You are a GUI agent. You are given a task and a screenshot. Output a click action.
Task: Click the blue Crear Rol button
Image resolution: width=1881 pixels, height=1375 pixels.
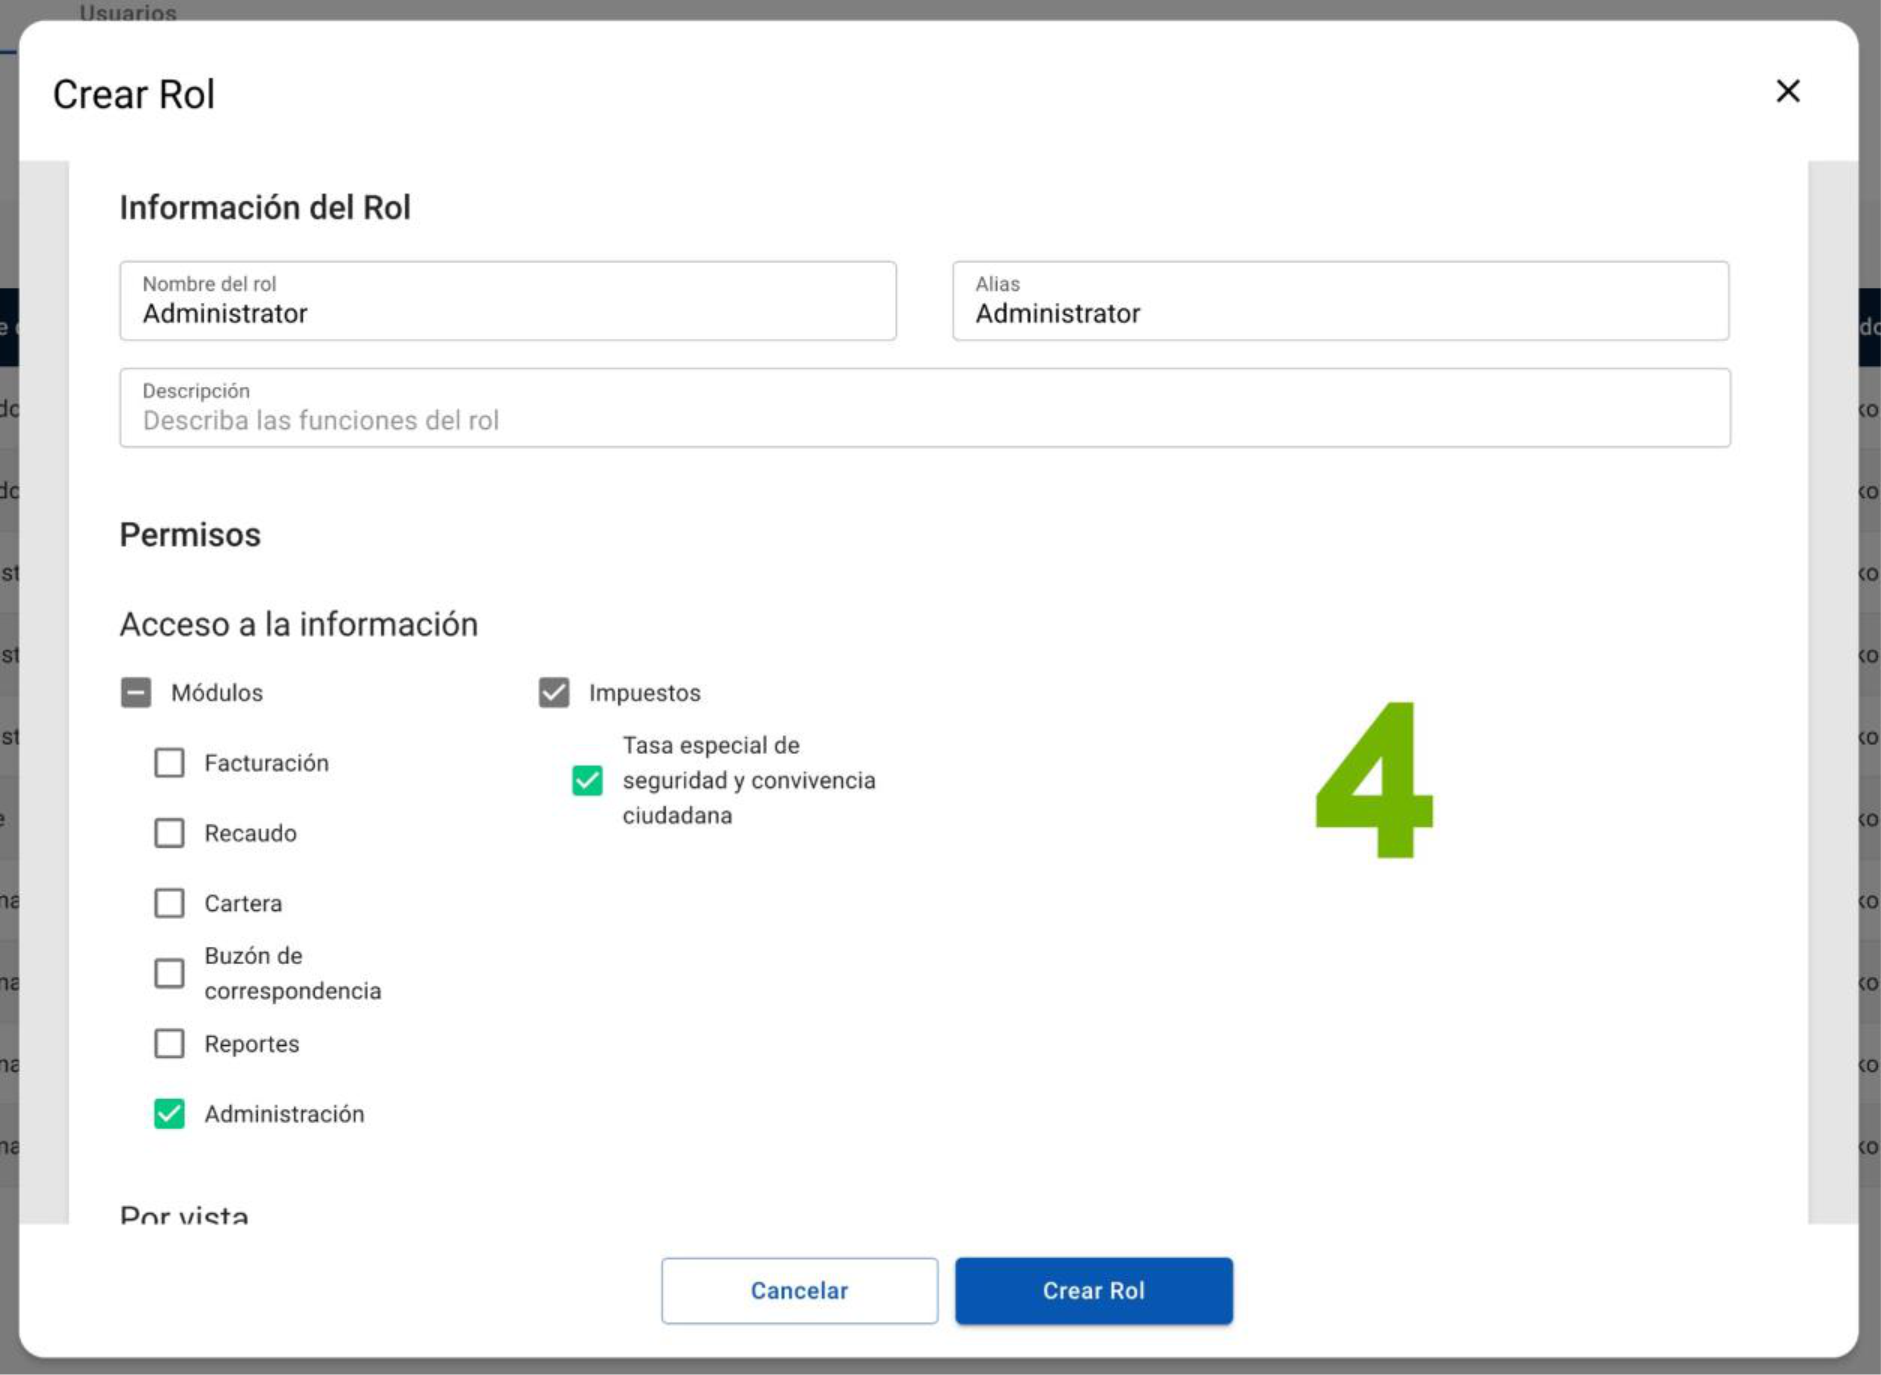coord(1094,1291)
